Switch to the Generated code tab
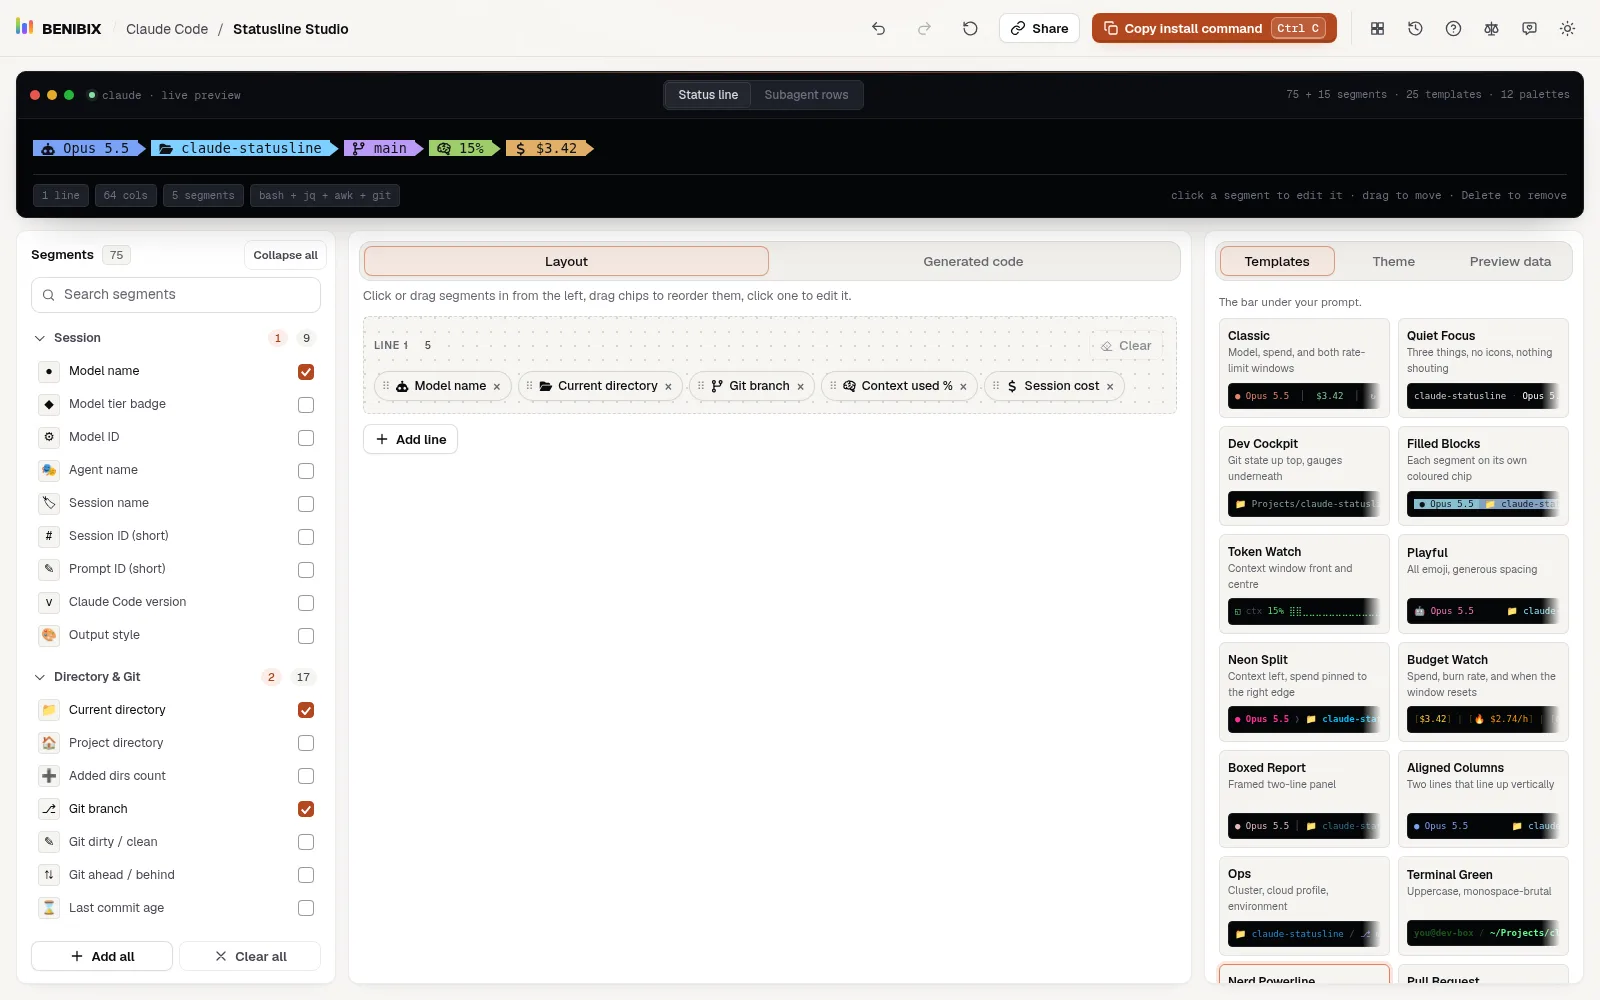The height and width of the screenshot is (1000, 1600). tap(973, 262)
